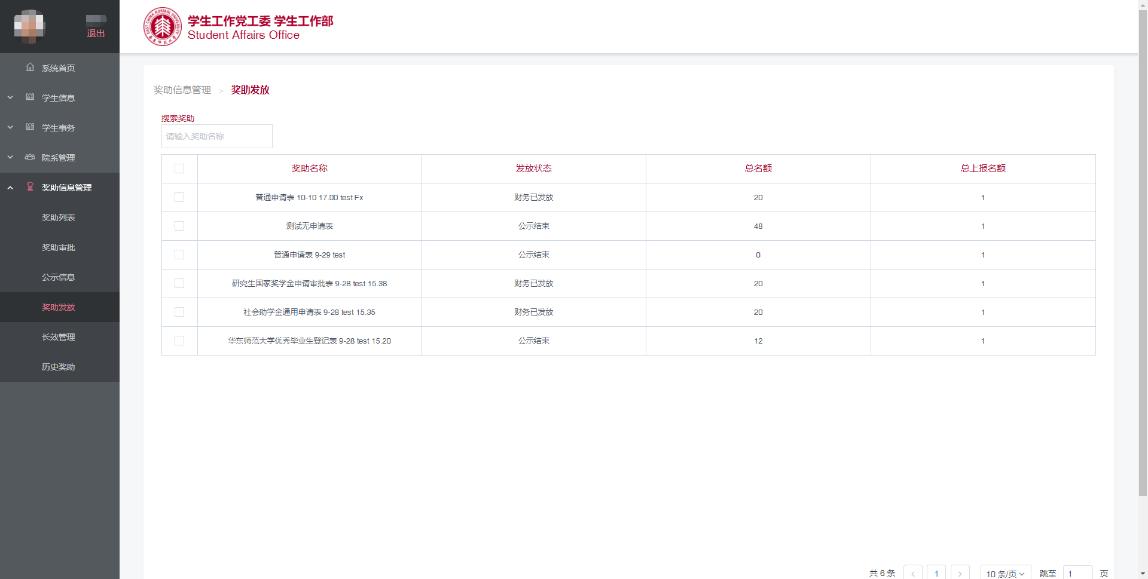Viewport: 1148px width, 579px height.
Task: Click the 学生信息 sidebar icon
Action: (x=30, y=98)
